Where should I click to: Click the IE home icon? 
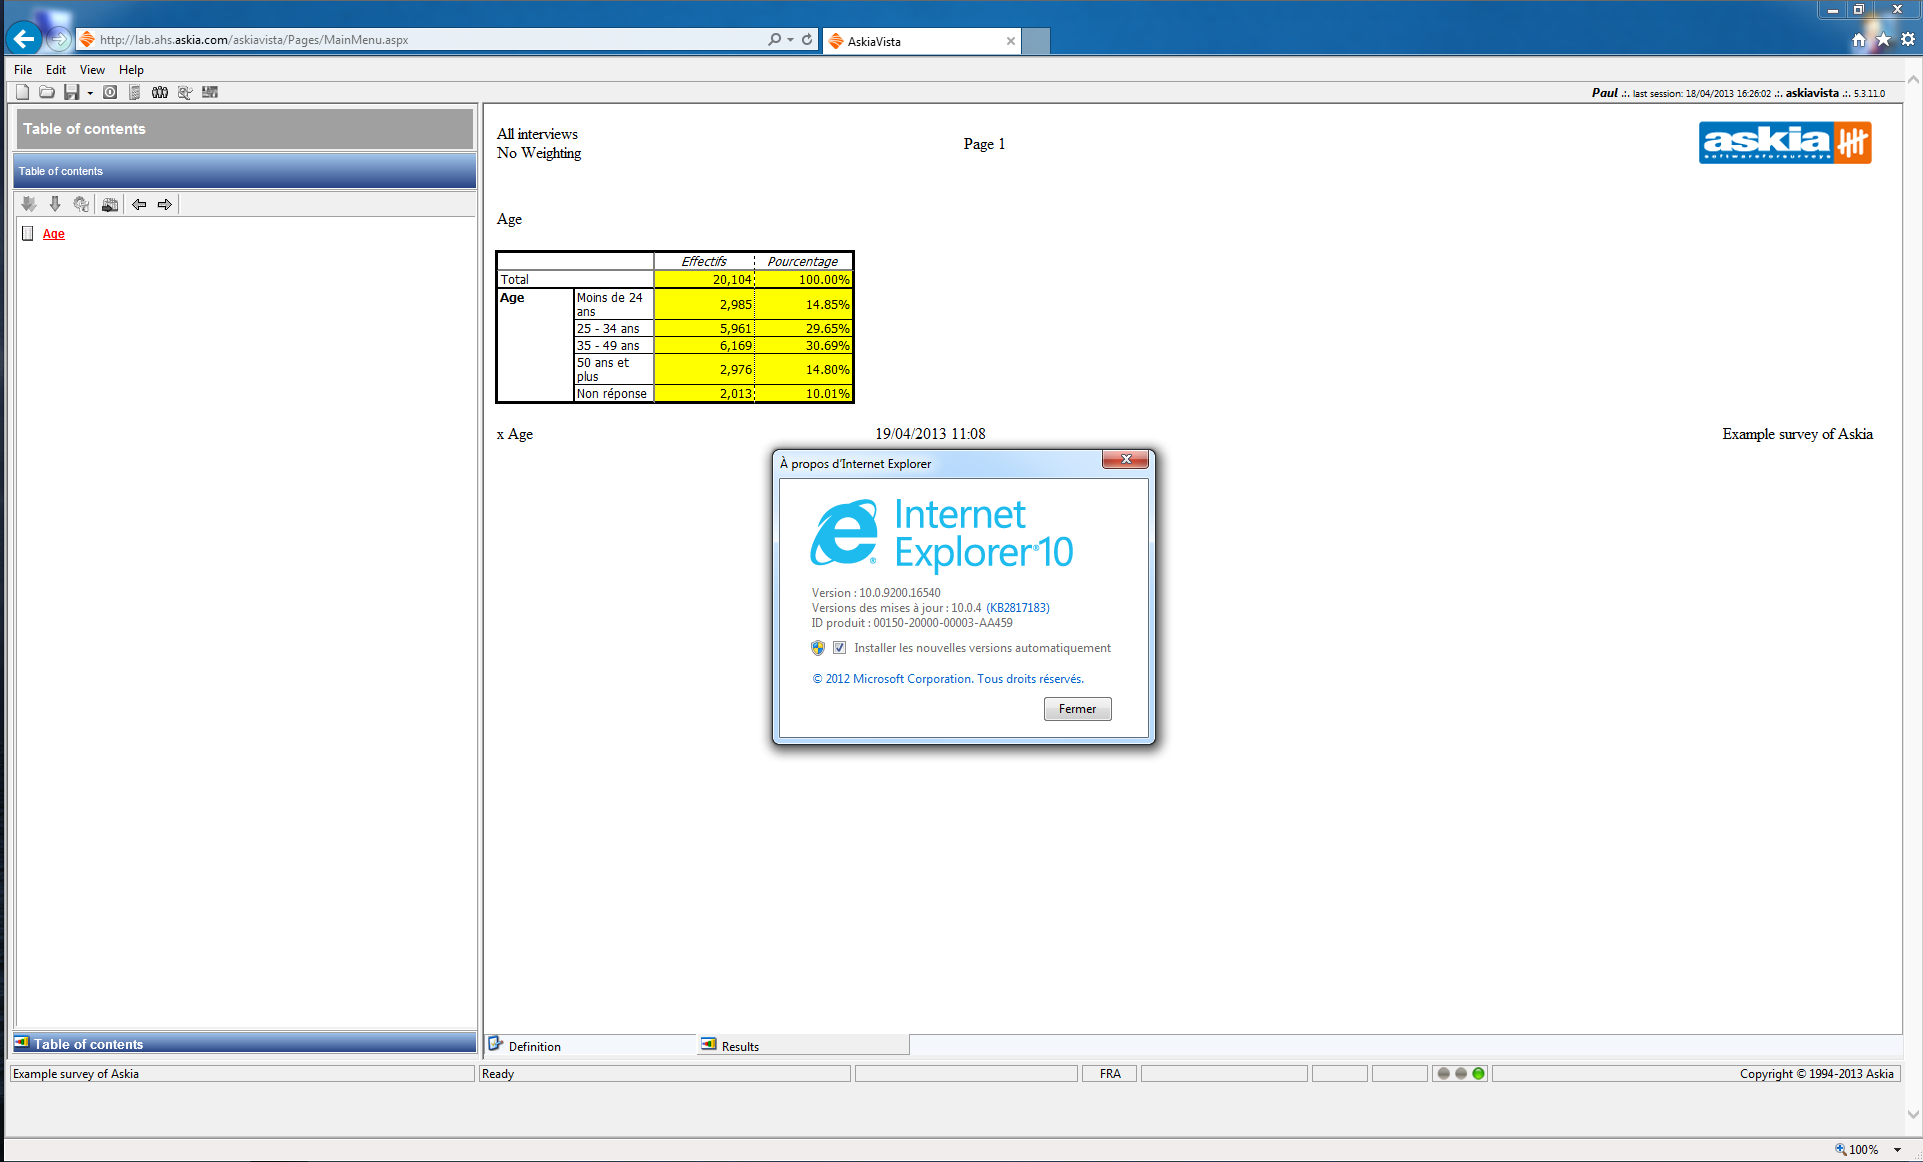(1858, 40)
